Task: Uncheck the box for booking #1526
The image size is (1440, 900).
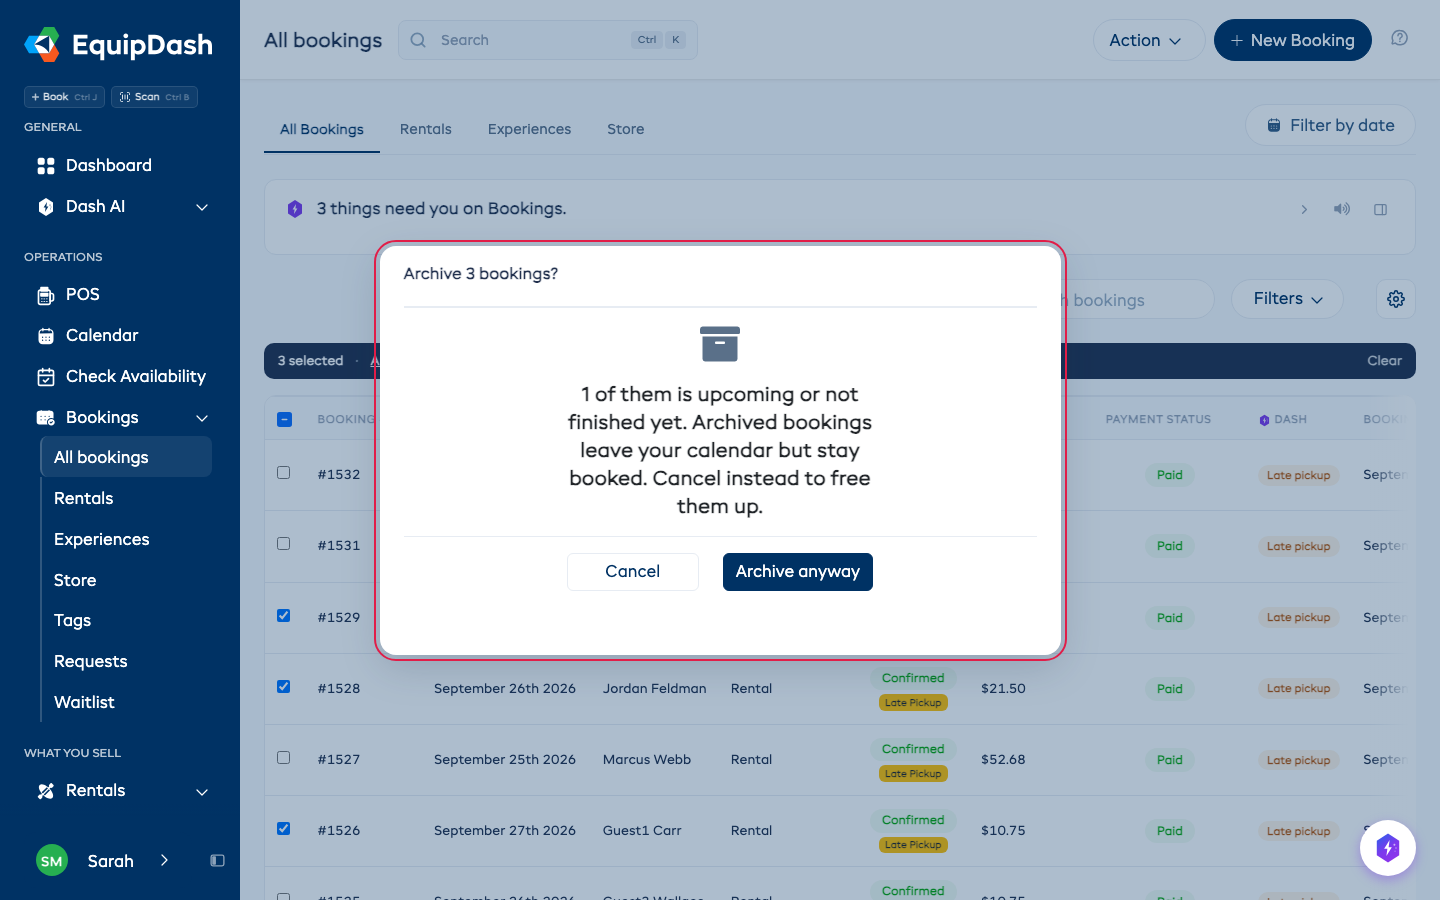Action: pos(284,828)
